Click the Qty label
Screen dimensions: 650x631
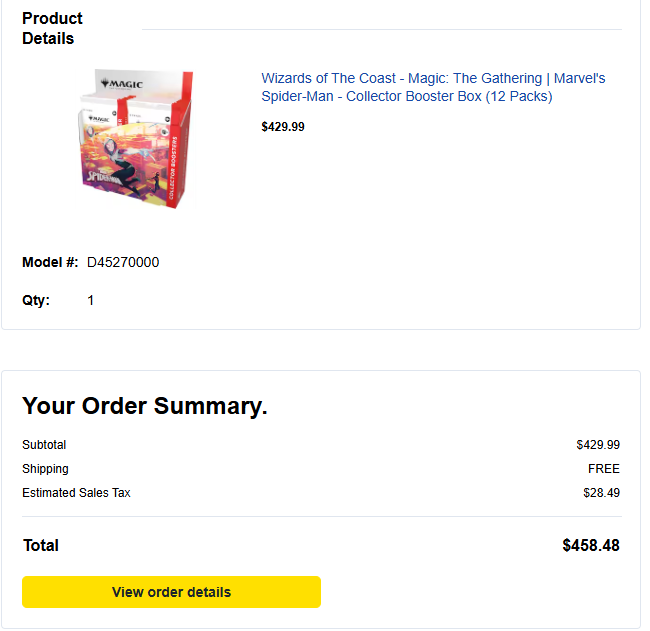pyautogui.click(x=36, y=300)
